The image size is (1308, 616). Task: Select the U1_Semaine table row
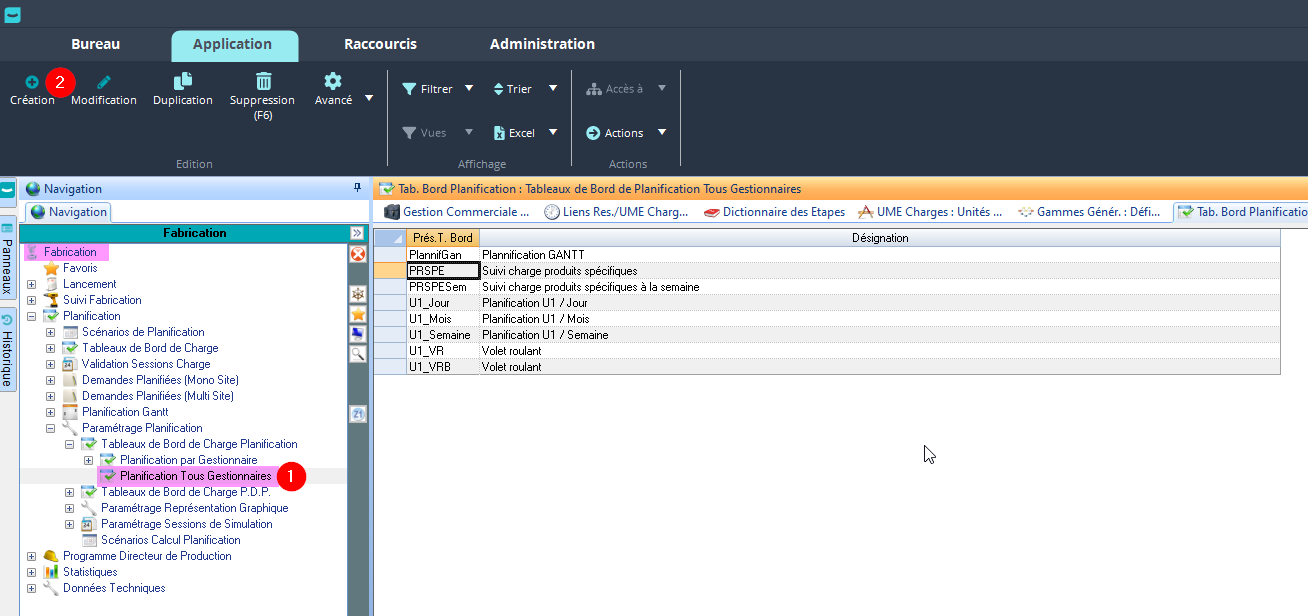(x=438, y=335)
